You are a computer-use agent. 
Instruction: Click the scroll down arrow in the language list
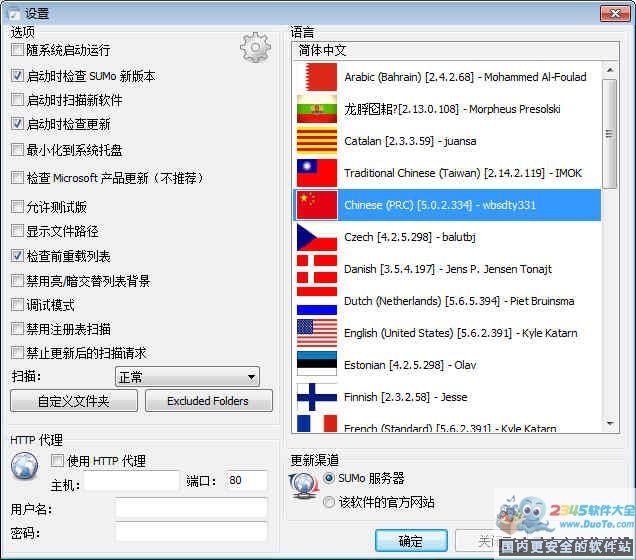[609, 424]
